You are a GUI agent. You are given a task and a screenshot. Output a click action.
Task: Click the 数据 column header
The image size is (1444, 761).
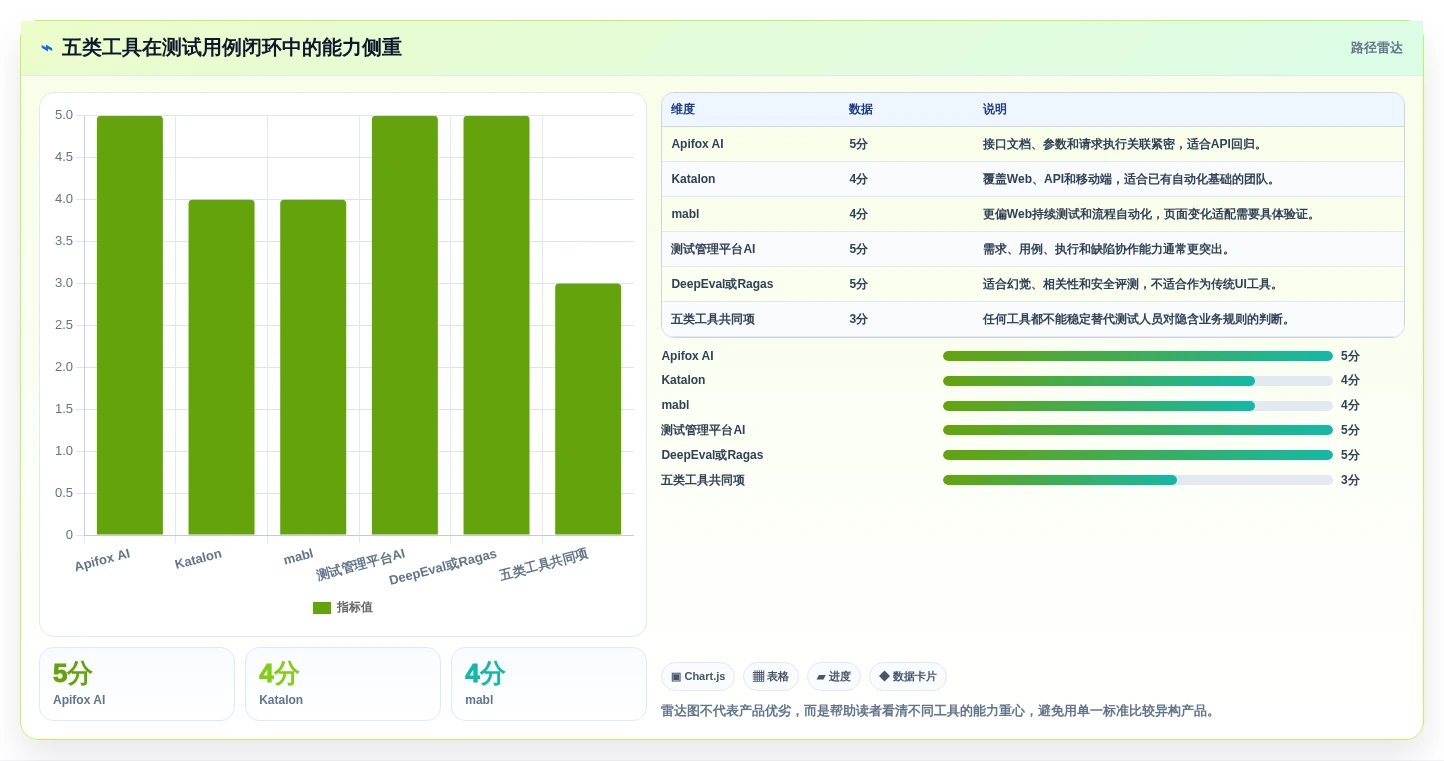[x=861, y=110]
